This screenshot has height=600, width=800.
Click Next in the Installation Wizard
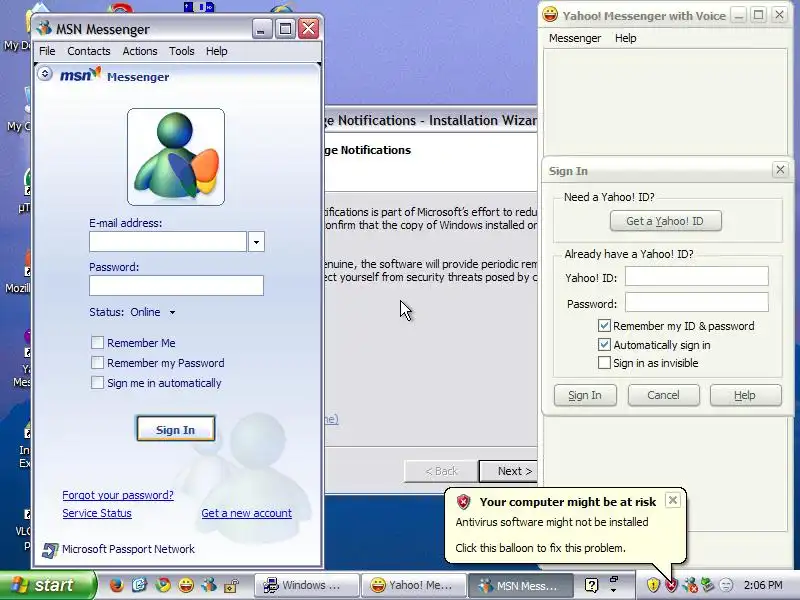tap(508, 471)
